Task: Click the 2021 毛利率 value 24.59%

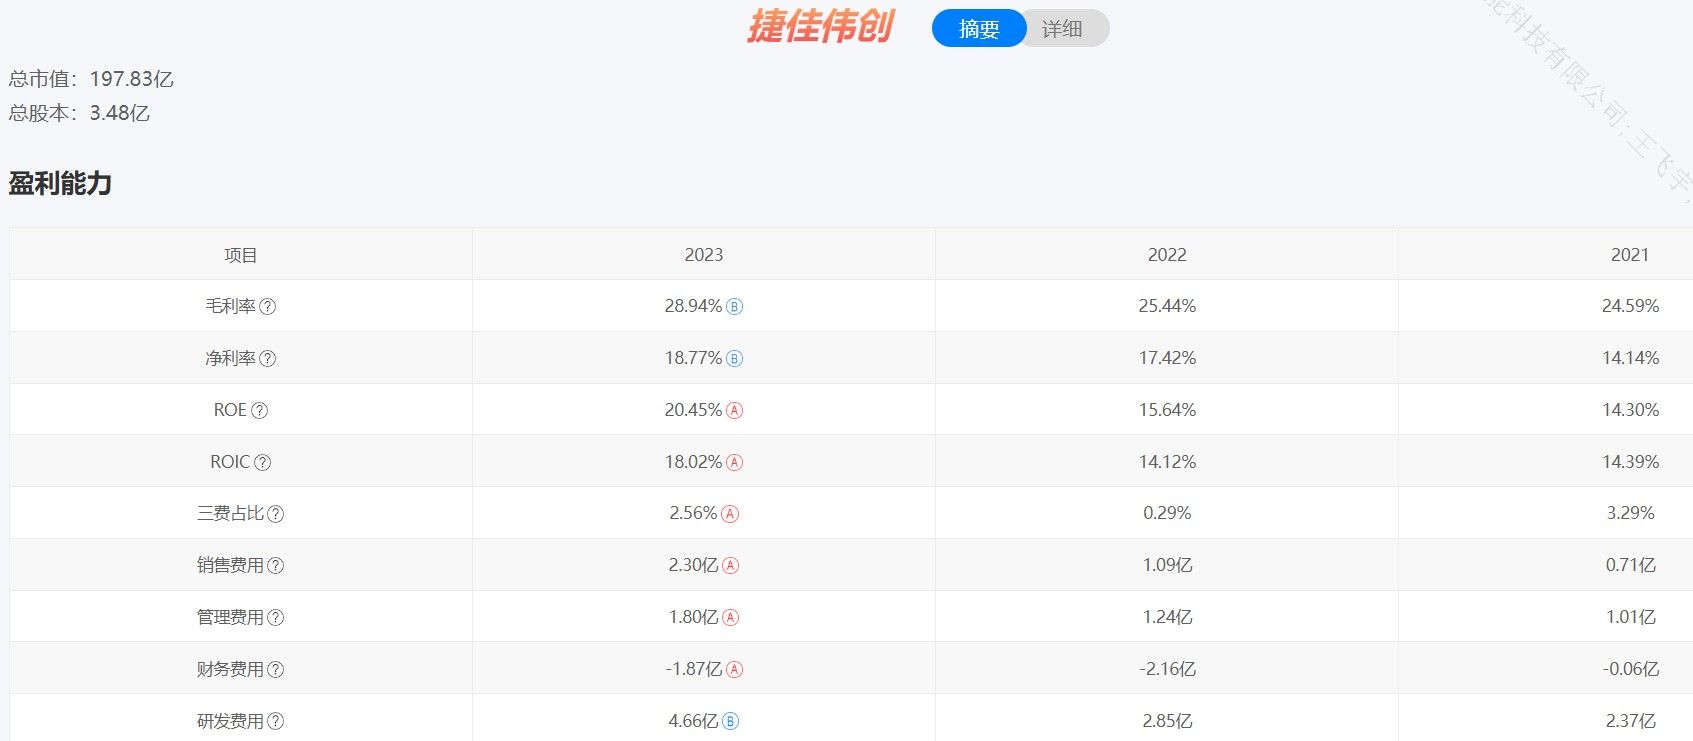Action: coord(1630,306)
